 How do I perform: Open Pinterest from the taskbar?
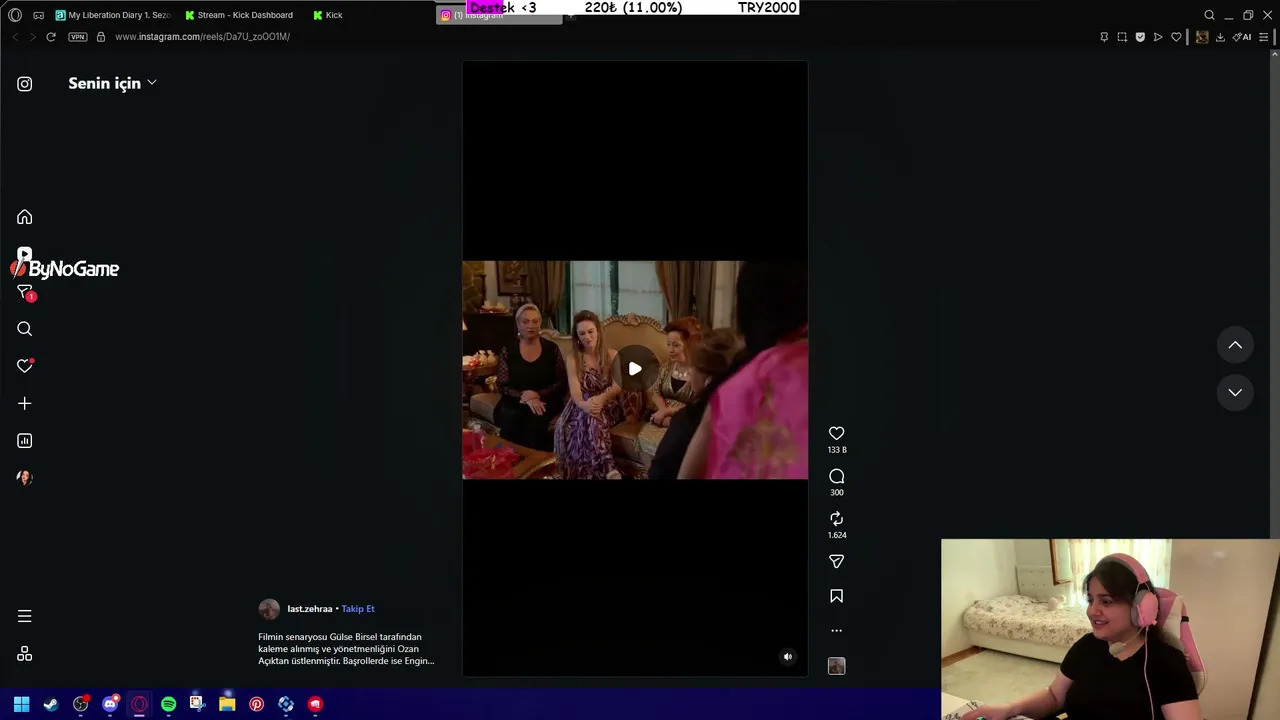(x=257, y=704)
